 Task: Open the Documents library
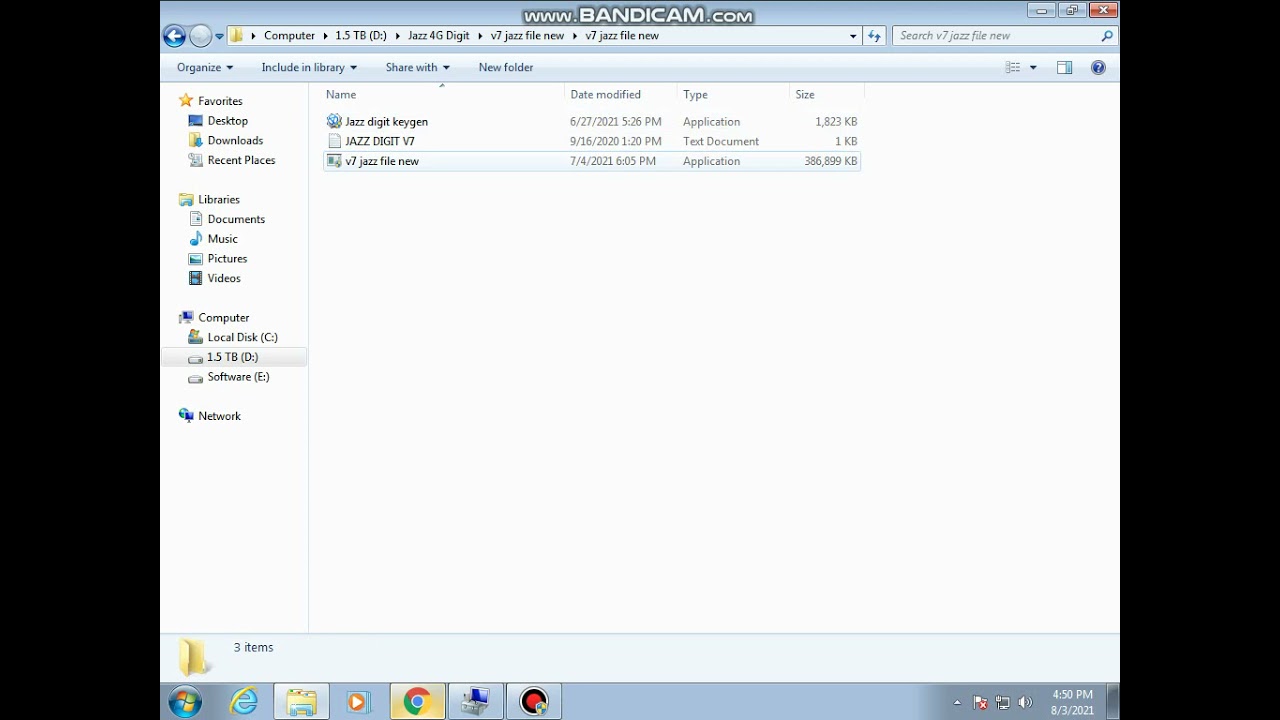[x=236, y=219]
